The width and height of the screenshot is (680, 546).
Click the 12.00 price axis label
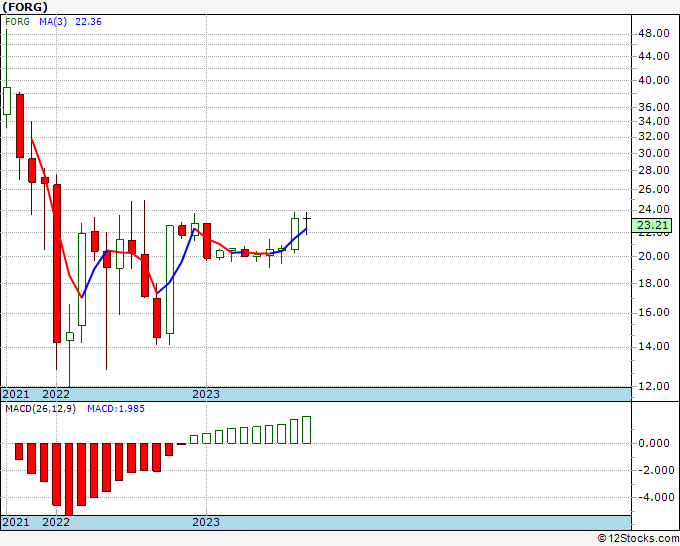tap(654, 386)
